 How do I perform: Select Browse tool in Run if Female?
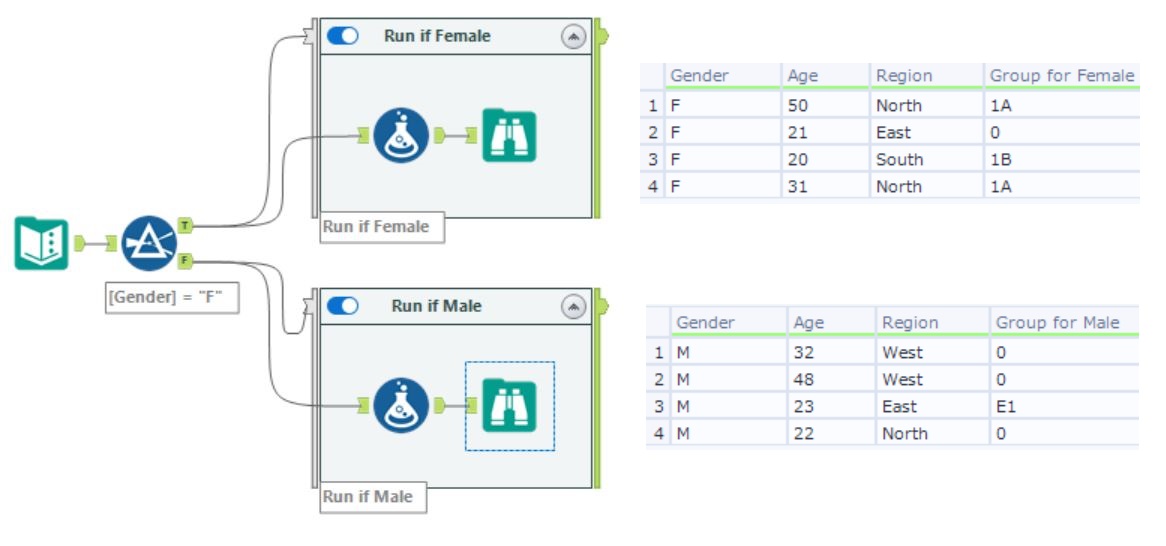(509, 135)
